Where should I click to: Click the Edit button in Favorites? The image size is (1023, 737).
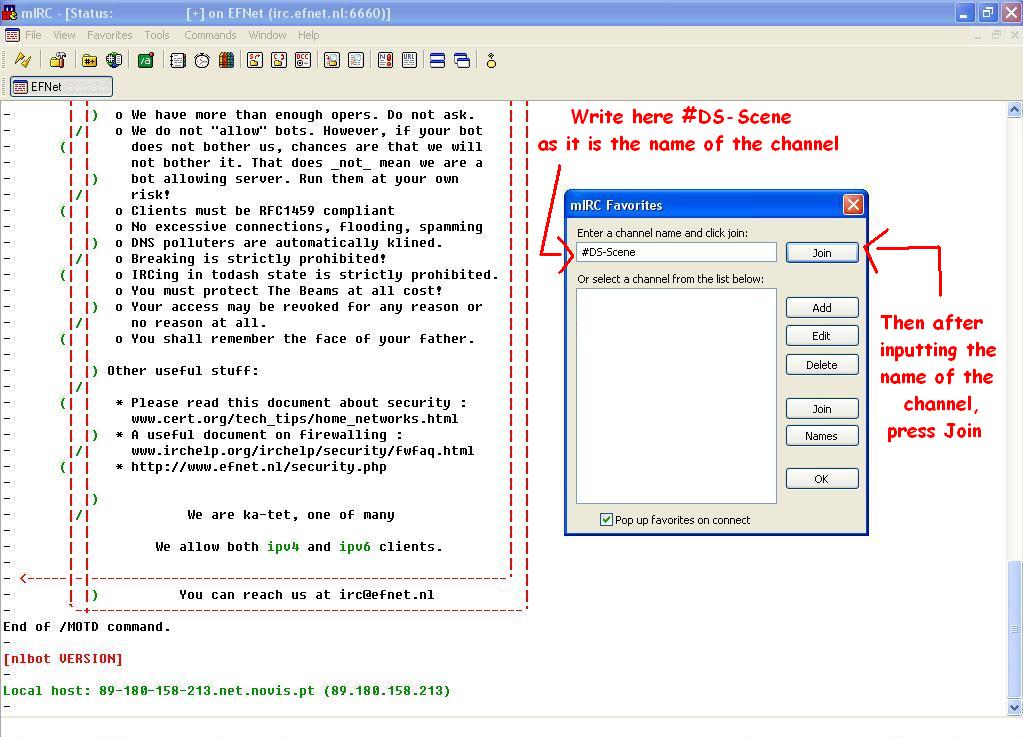(x=822, y=336)
